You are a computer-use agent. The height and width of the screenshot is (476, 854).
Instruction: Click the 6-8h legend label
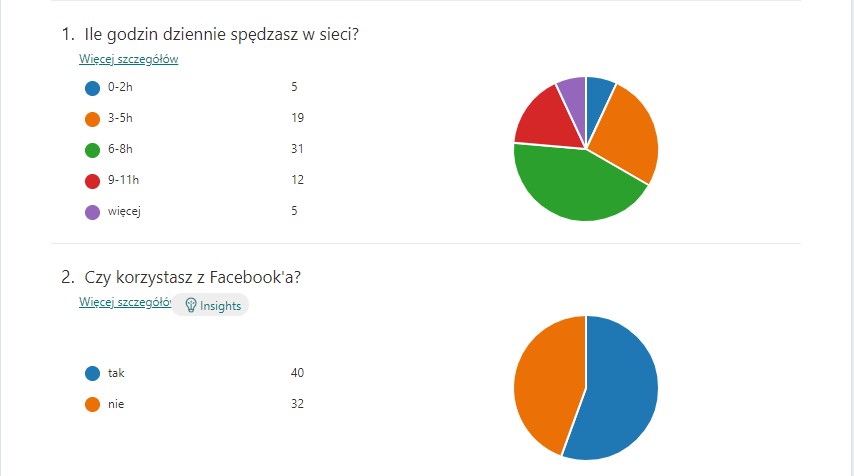click(x=120, y=149)
